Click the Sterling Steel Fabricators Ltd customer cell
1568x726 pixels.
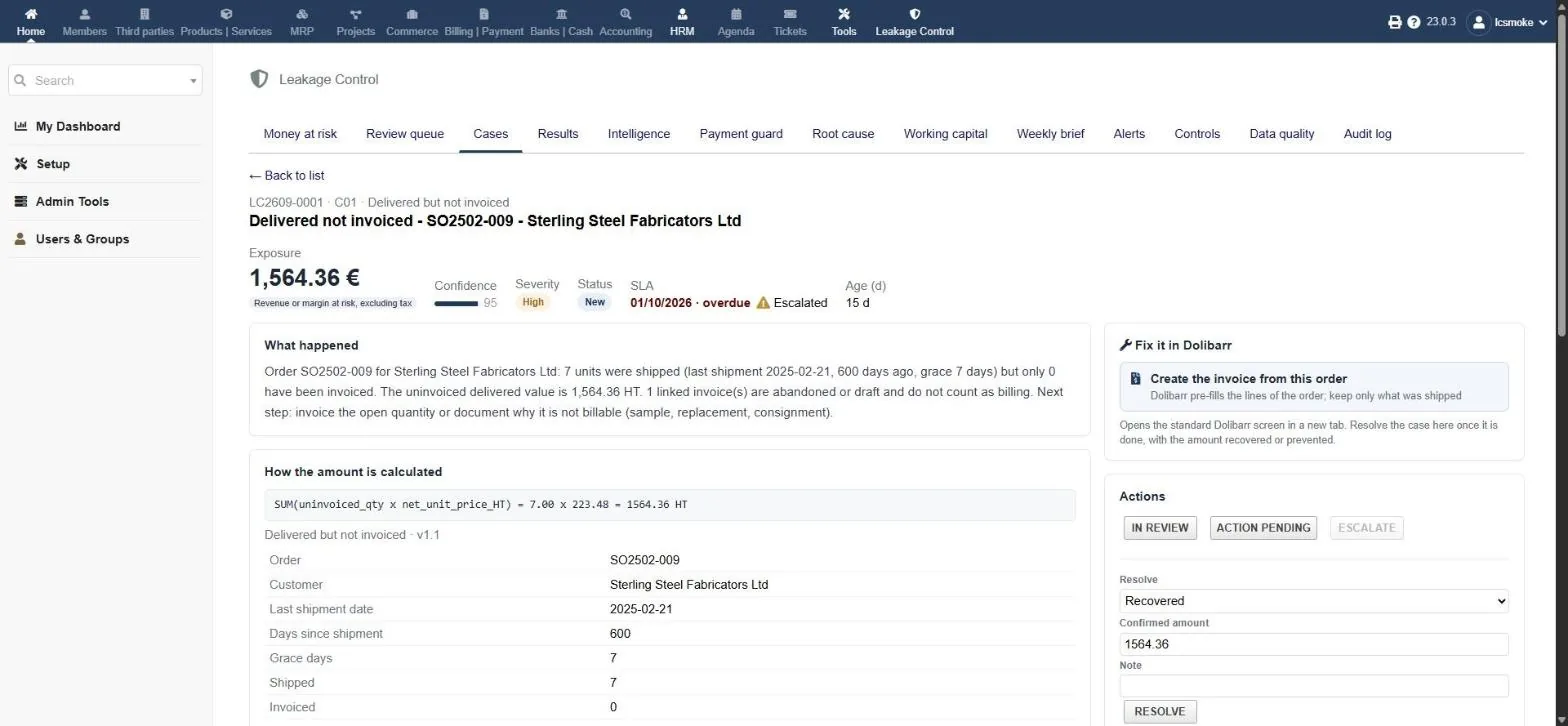click(x=689, y=585)
